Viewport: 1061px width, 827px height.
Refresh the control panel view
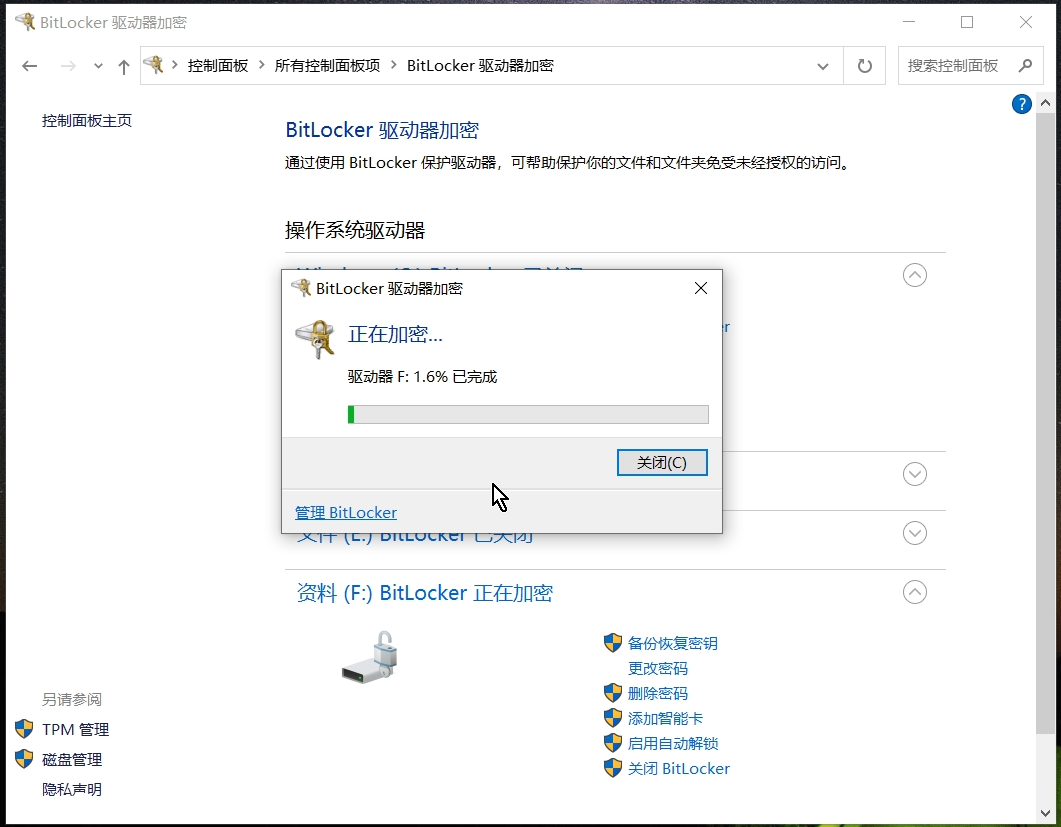865,66
